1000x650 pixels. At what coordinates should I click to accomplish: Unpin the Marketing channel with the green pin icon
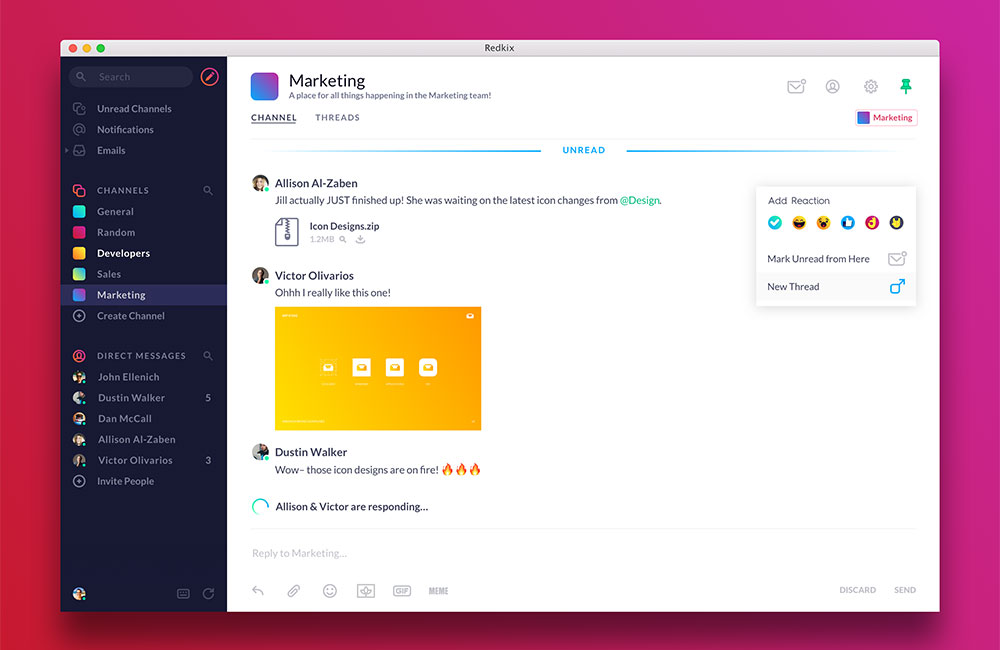(906, 86)
